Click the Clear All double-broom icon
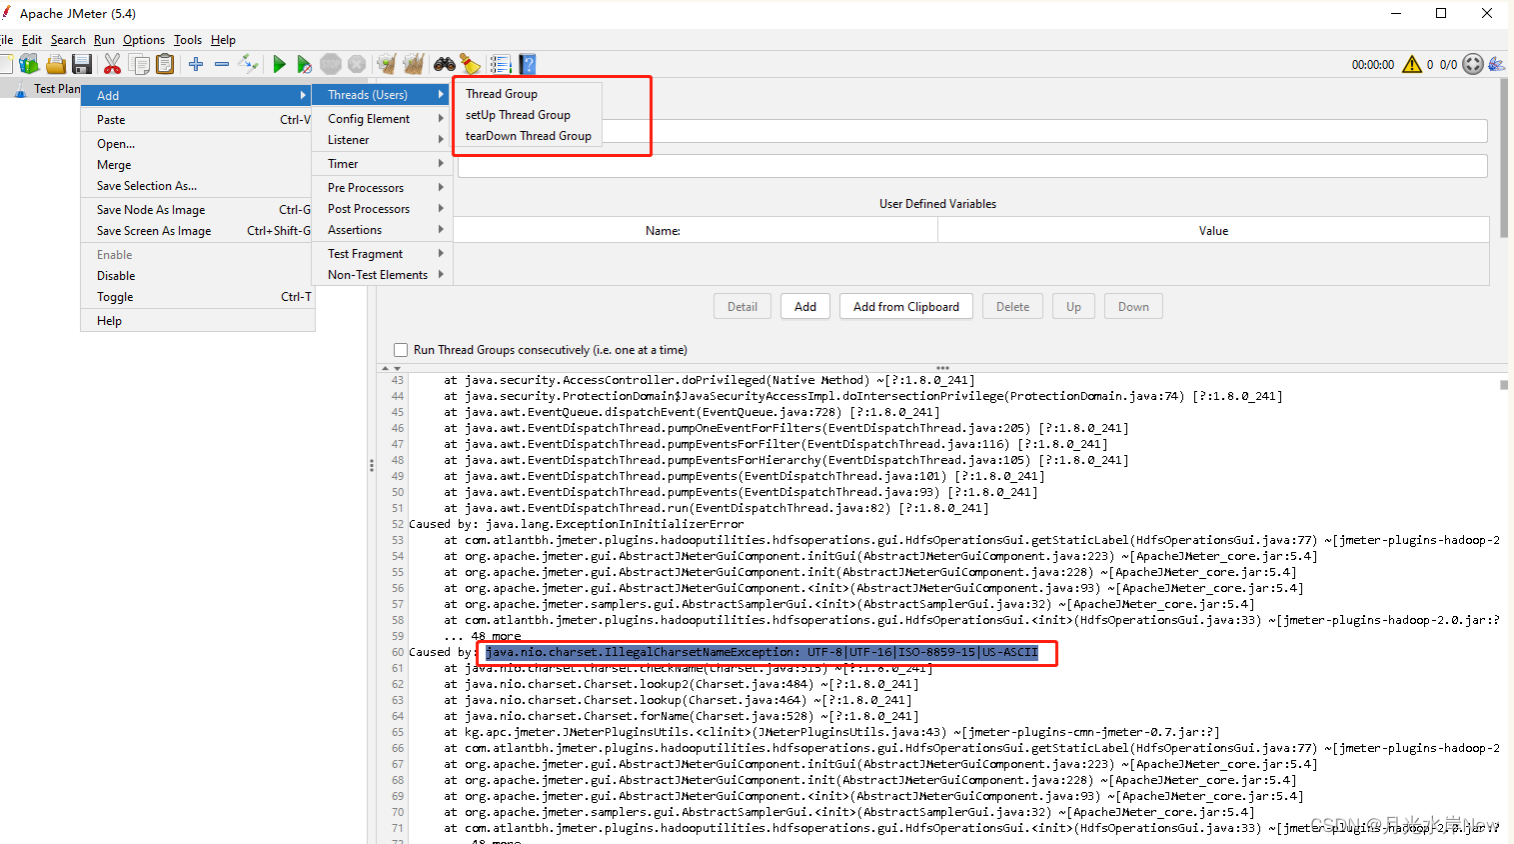The height and width of the screenshot is (844, 1514). [x=414, y=64]
